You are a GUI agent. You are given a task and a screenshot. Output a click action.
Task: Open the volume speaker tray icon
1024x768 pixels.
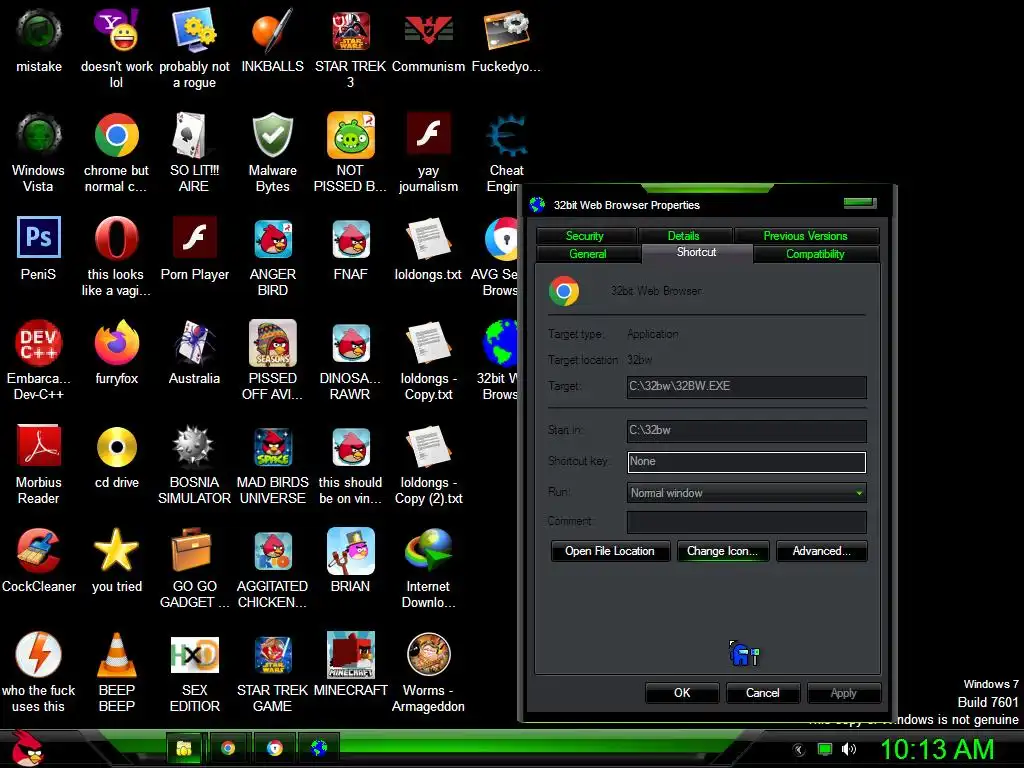(849, 749)
